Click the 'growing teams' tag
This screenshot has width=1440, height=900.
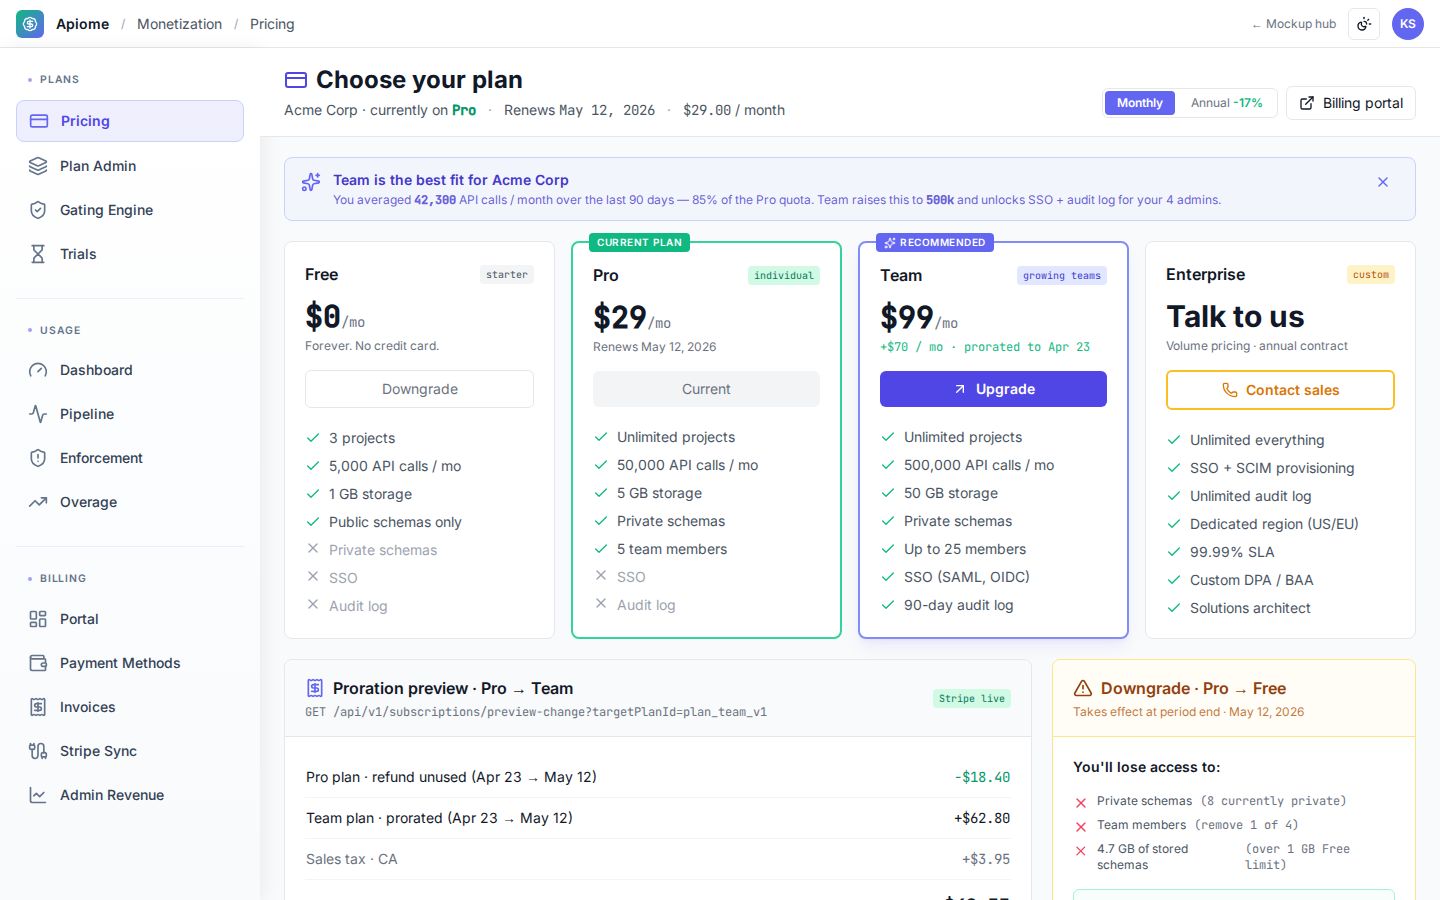click(x=1062, y=276)
